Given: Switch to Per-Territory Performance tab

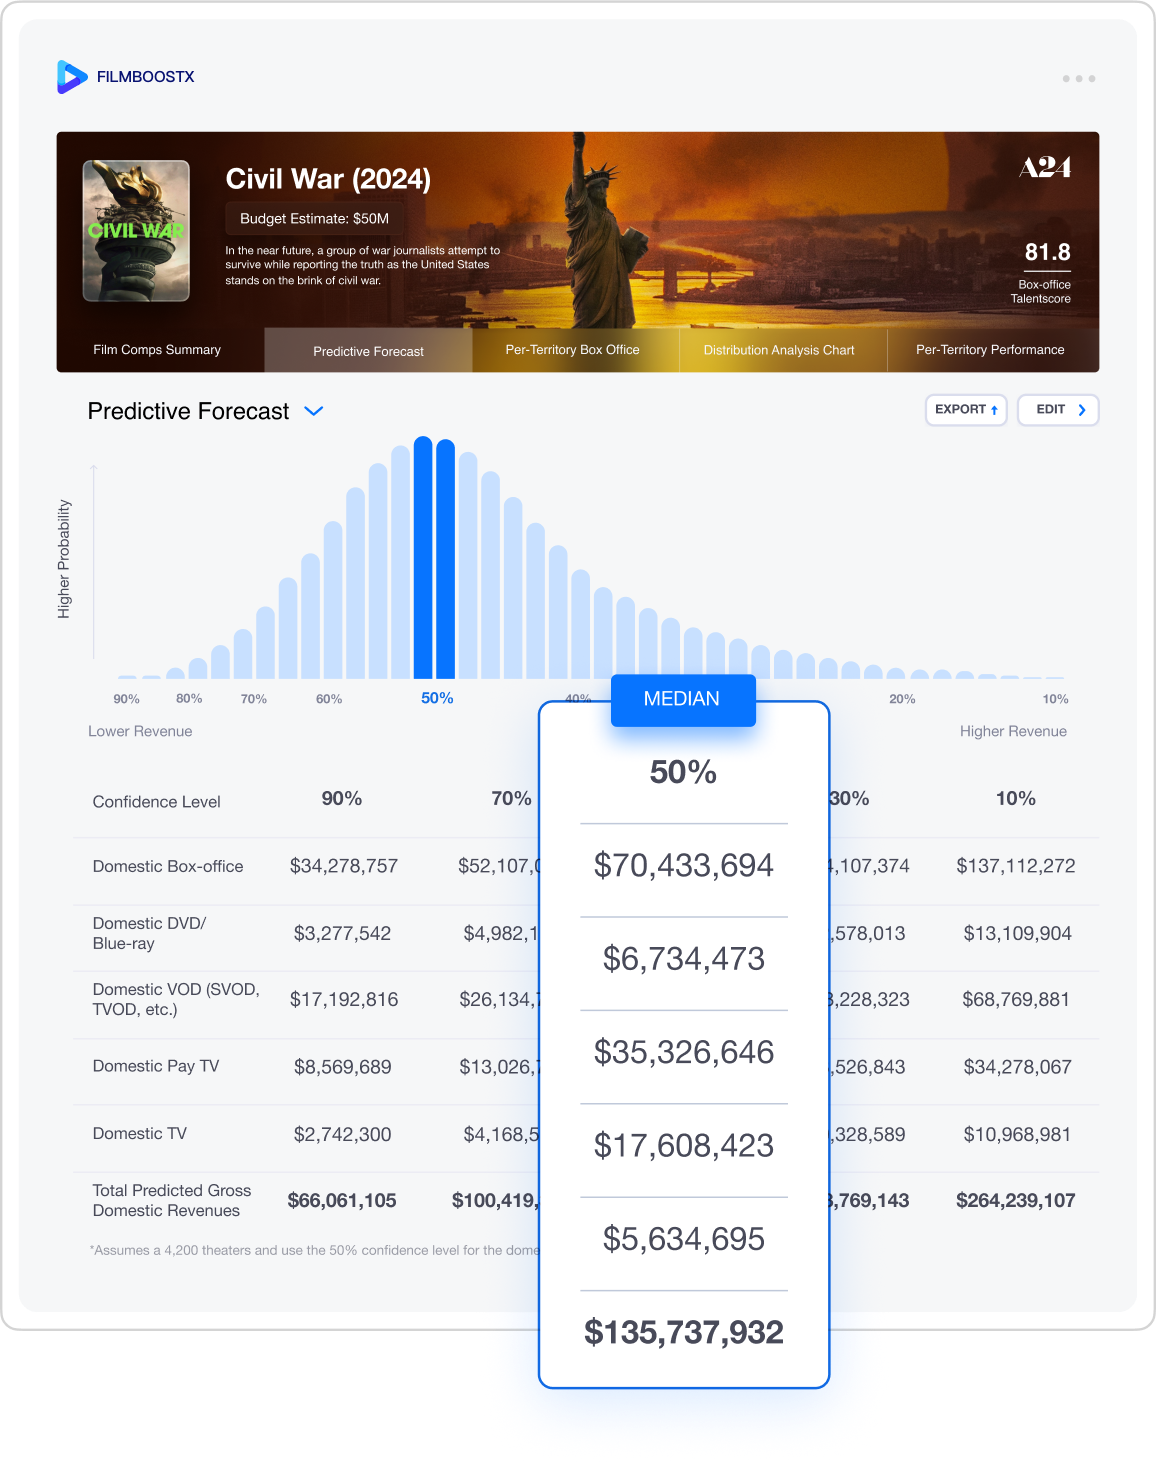Looking at the screenshot, I should click(x=990, y=350).
